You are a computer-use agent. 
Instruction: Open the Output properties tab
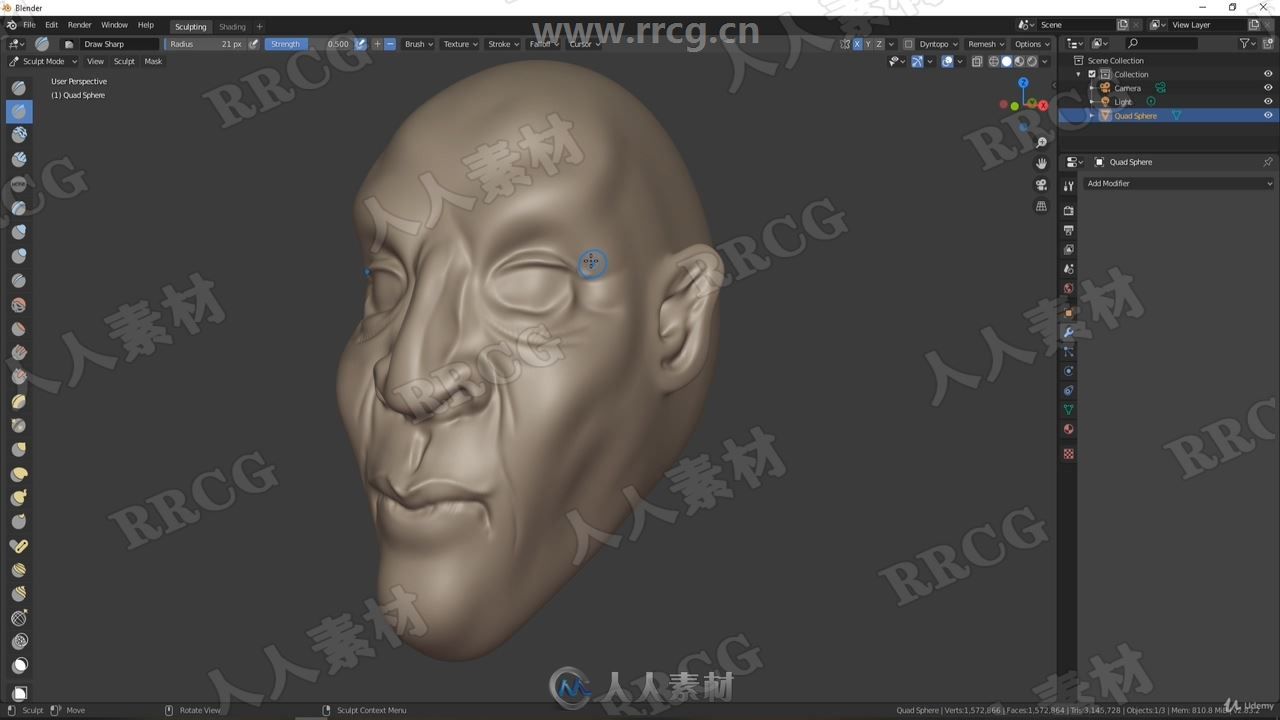coord(1068,230)
